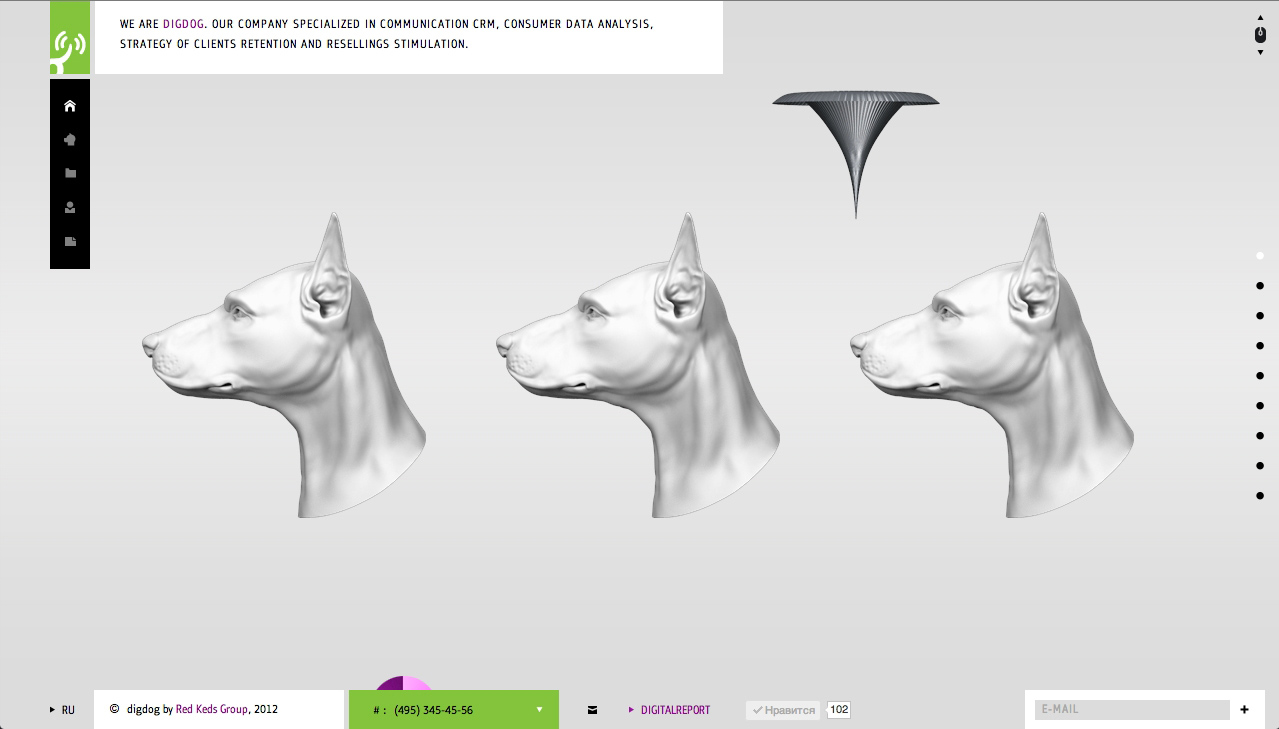Click the left dog head model
This screenshot has width=1279, height=729.
tap(284, 365)
